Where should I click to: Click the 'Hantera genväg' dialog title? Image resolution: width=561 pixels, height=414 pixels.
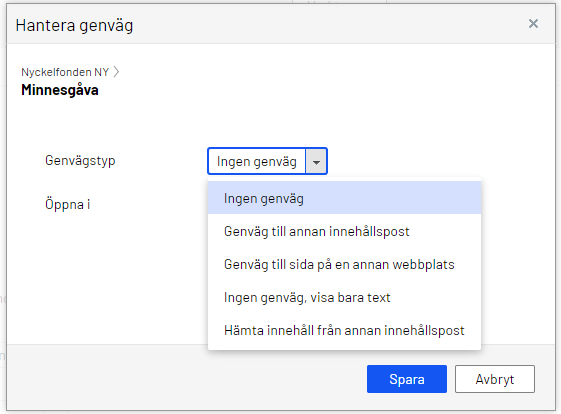point(74,25)
